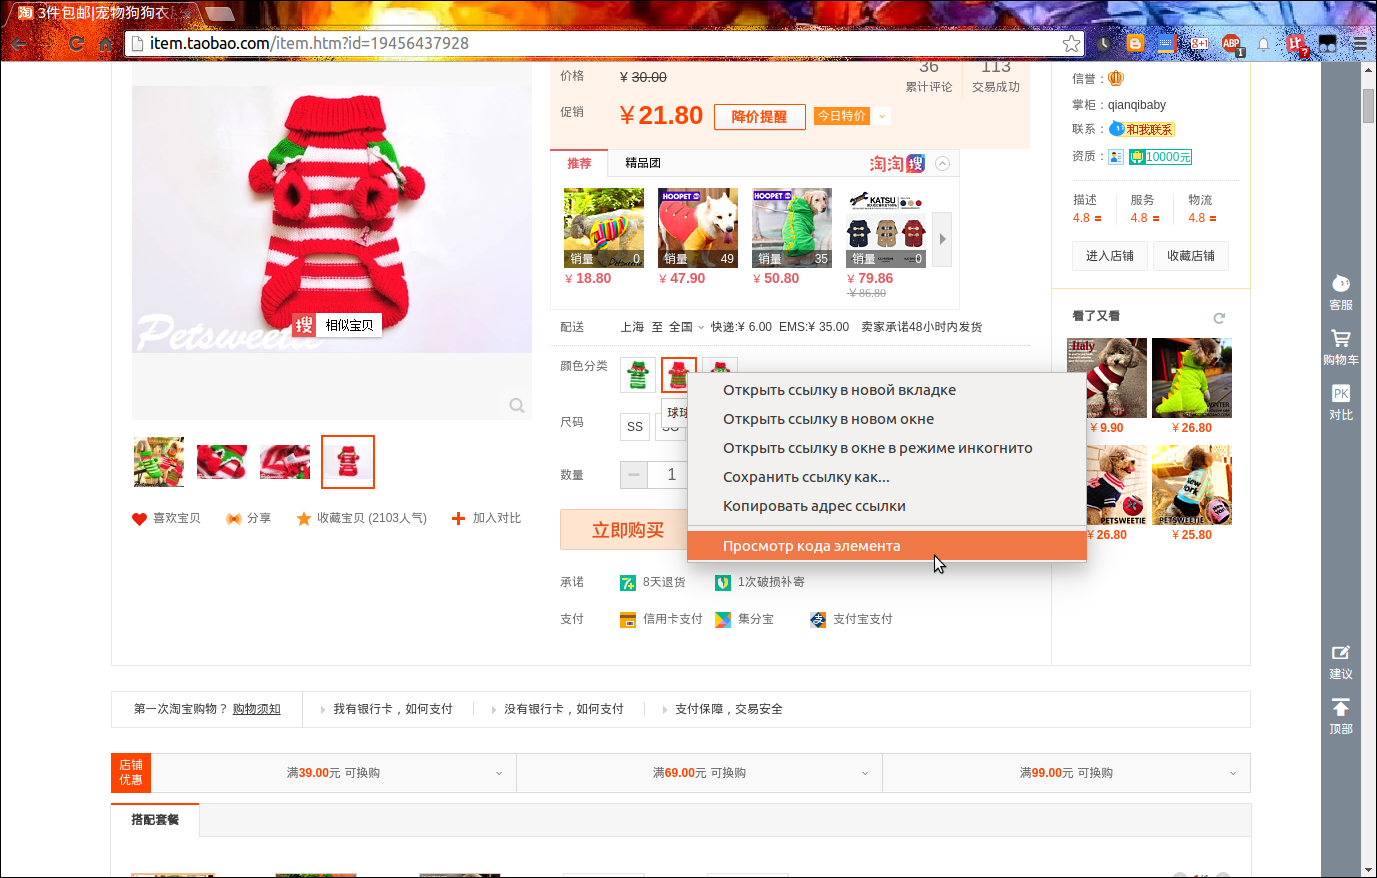This screenshot has width=1377, height=878.
Task: Click 降价提醒 price alert button
Action: [759, 117]
